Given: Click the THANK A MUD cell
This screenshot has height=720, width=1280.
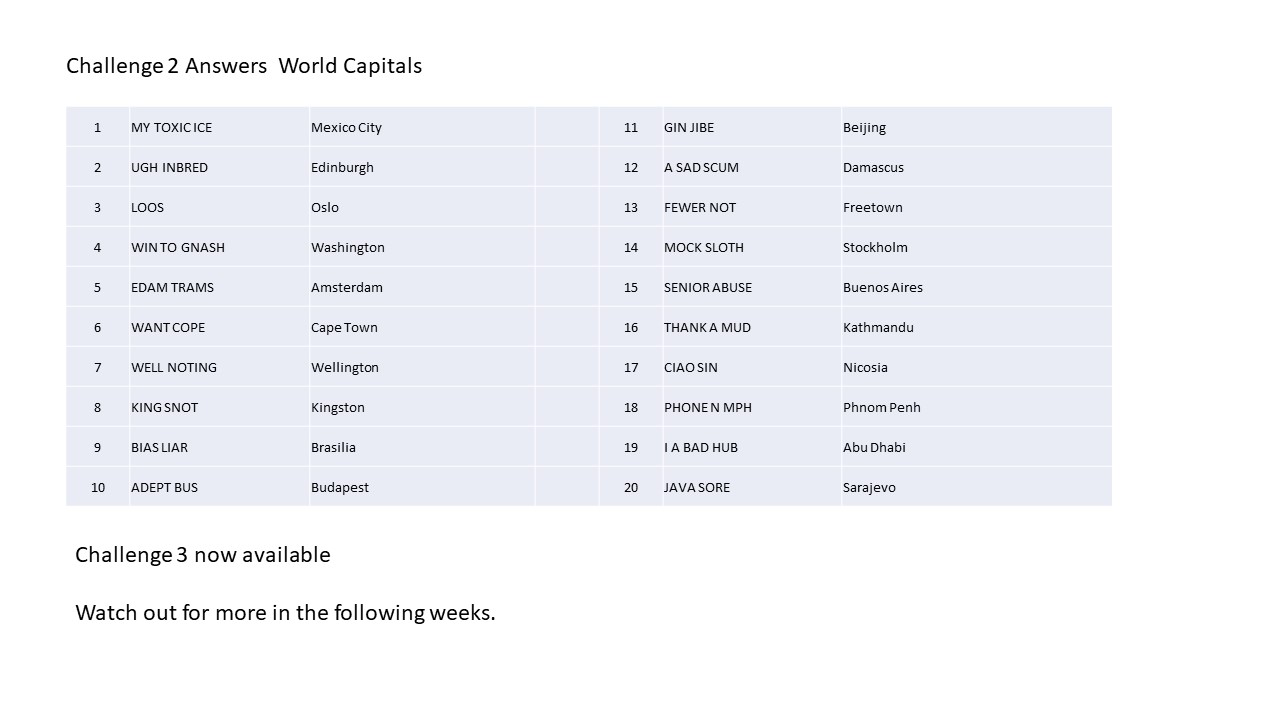Looking at the screenshot, I should point(752,327).
